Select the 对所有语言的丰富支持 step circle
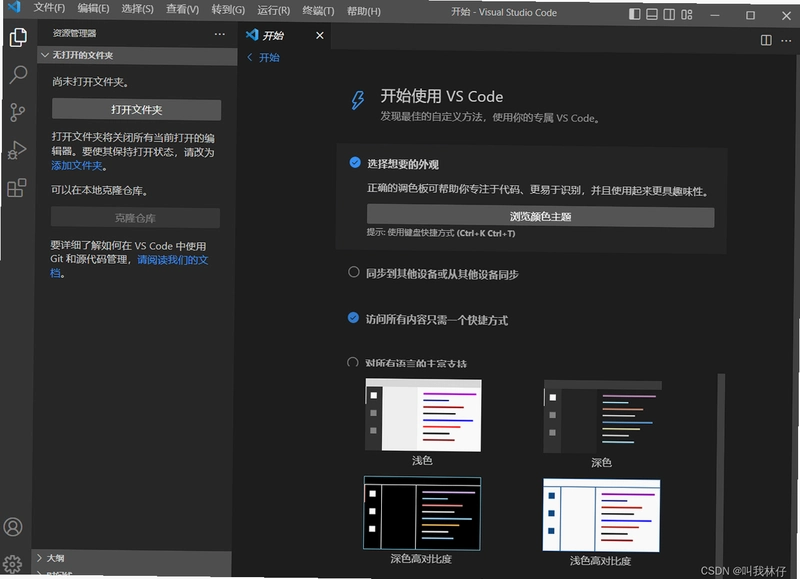Screen dimensions: 800x579 [x=353, y=363]
